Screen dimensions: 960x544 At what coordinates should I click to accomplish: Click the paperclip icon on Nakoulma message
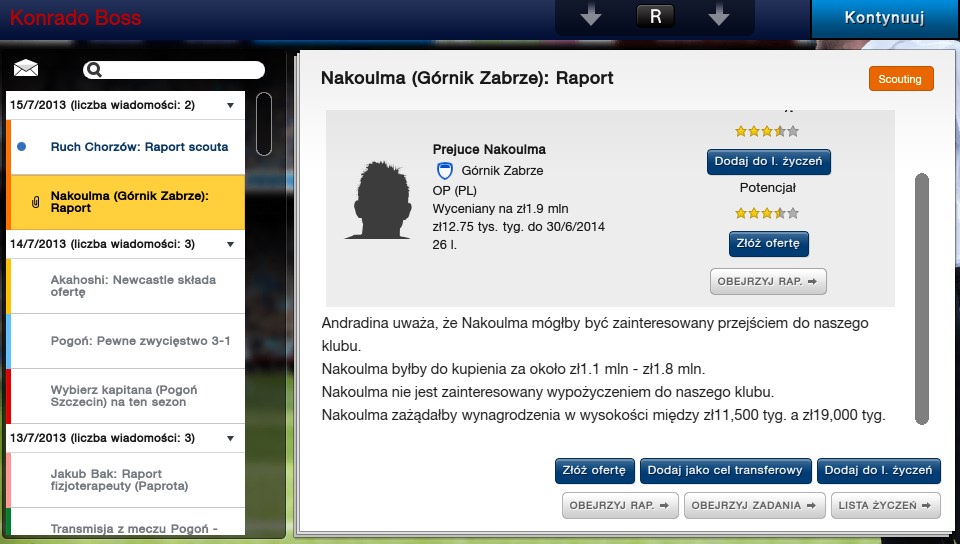coord(36,203)
